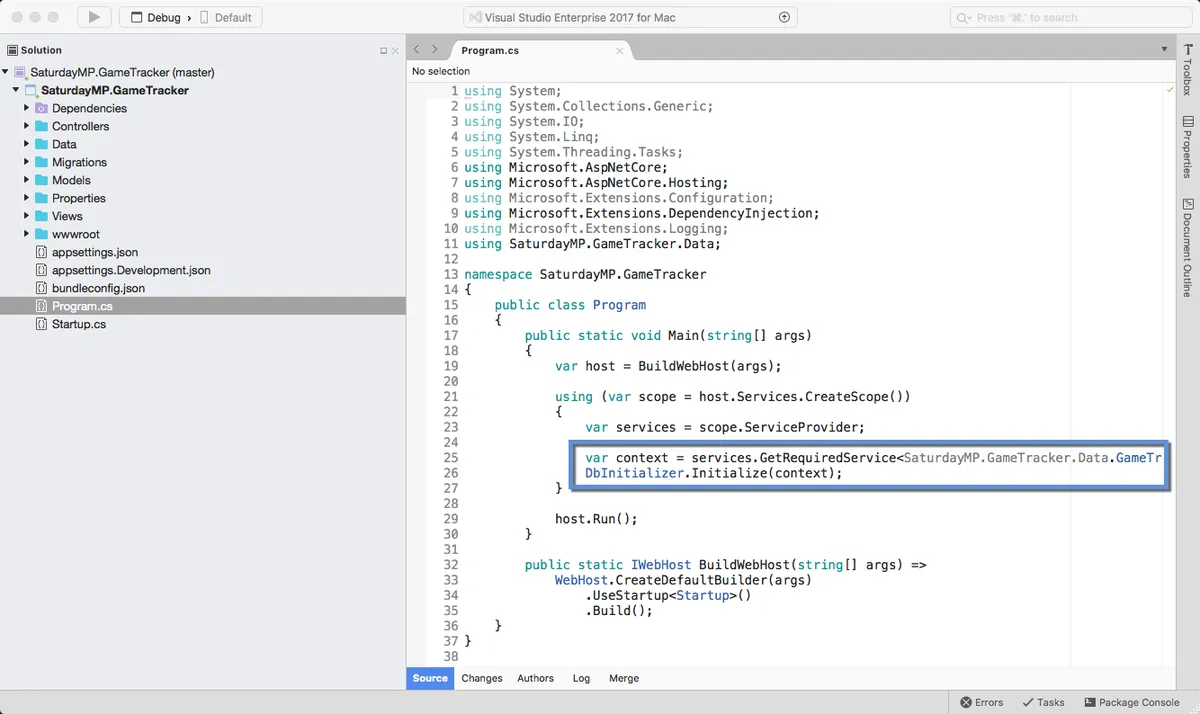
Task: Click 'host.Run();' on line 29
Action: [x=596, y=519]
